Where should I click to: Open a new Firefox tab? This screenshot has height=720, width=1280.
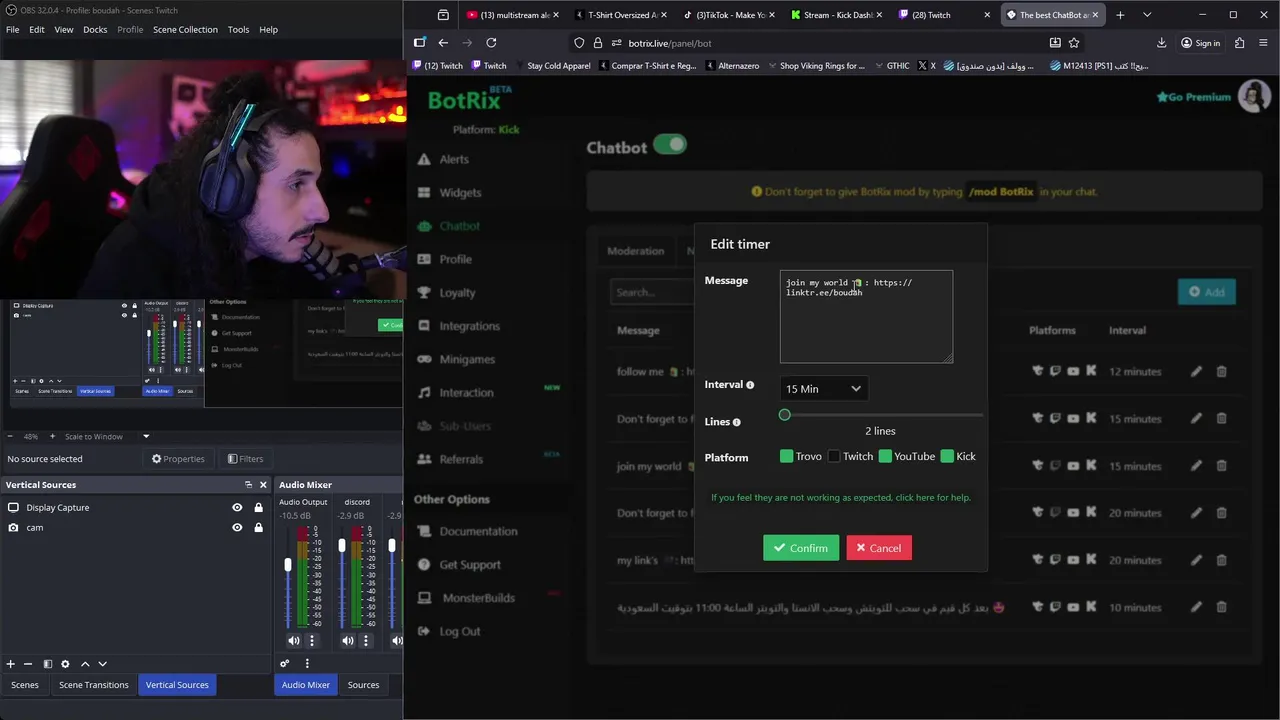[x=1120, y=15]
